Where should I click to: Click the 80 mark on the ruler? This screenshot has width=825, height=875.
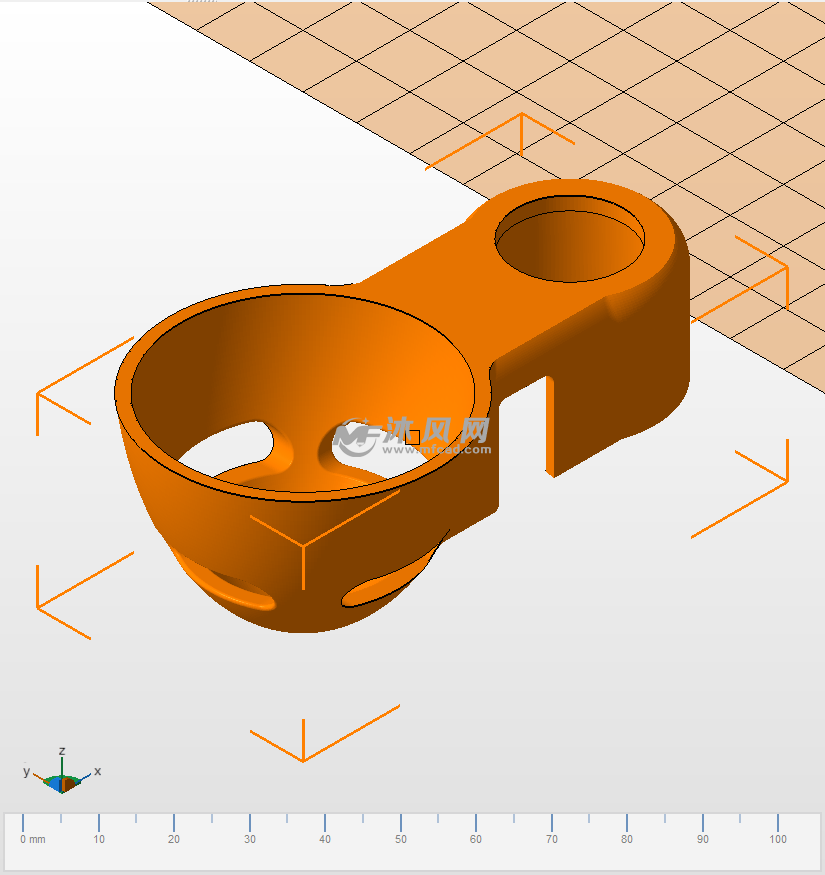627,839
